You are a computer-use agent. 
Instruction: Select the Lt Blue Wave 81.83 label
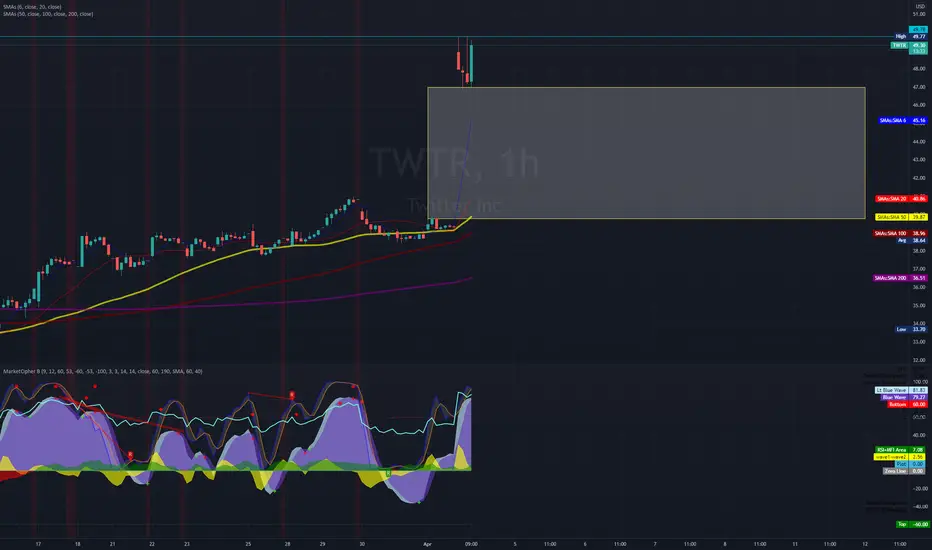pyautogui.click(x=901, y=390)
